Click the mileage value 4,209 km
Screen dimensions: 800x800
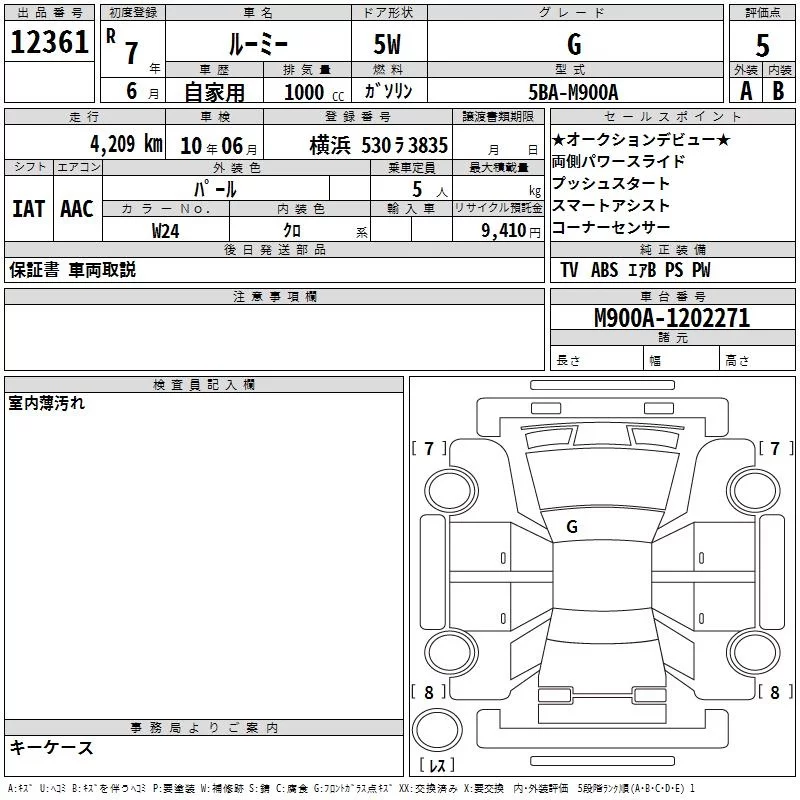pos(125,144)
